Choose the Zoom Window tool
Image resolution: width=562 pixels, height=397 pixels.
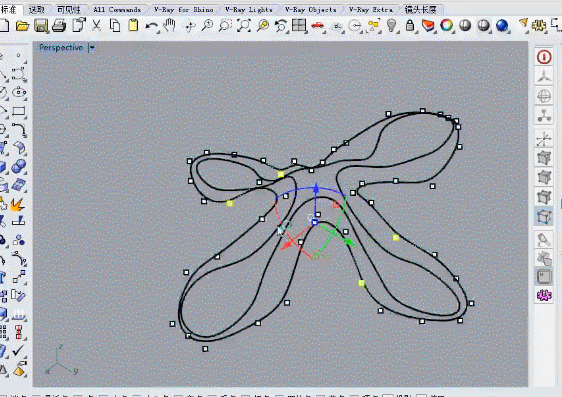(x=225, y=25)
